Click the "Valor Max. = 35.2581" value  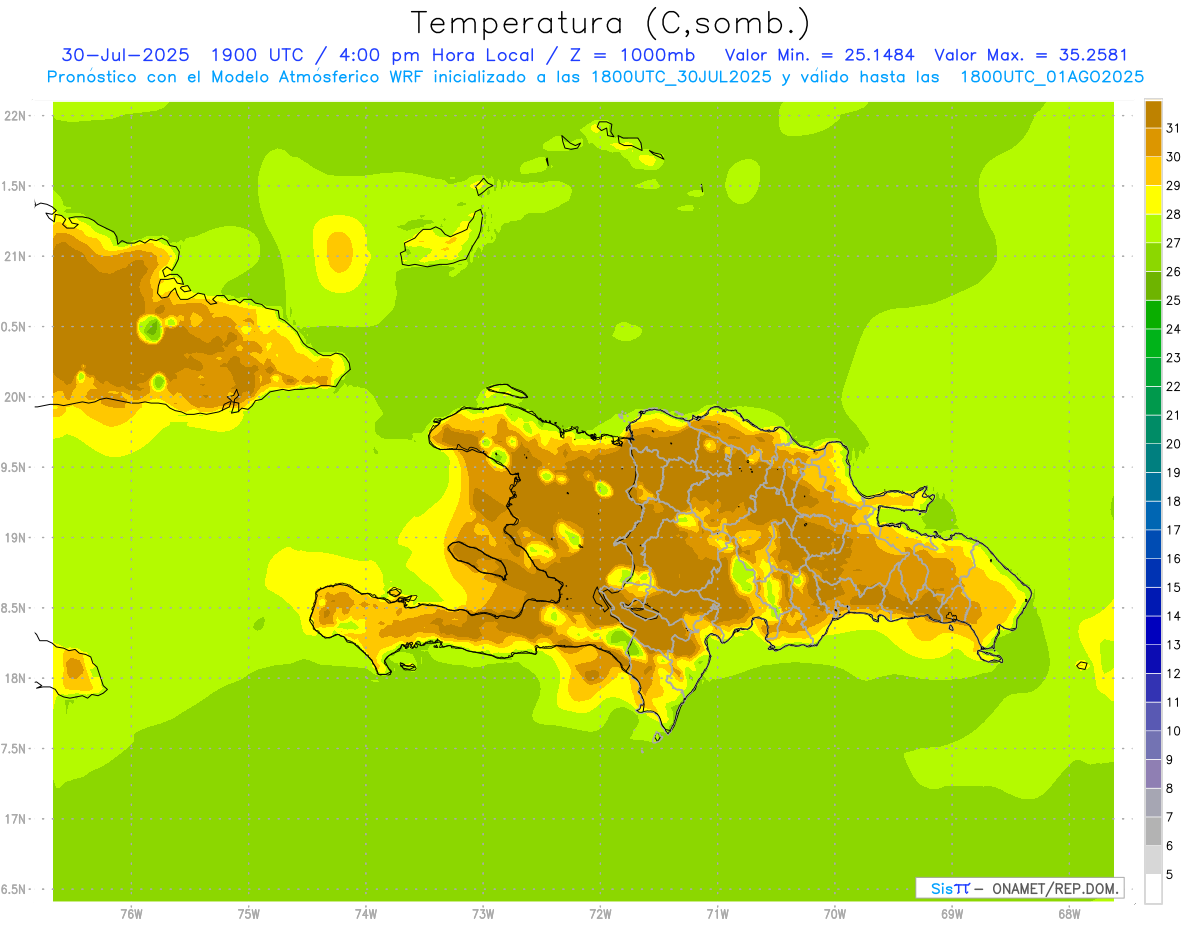pos(1031,55)
